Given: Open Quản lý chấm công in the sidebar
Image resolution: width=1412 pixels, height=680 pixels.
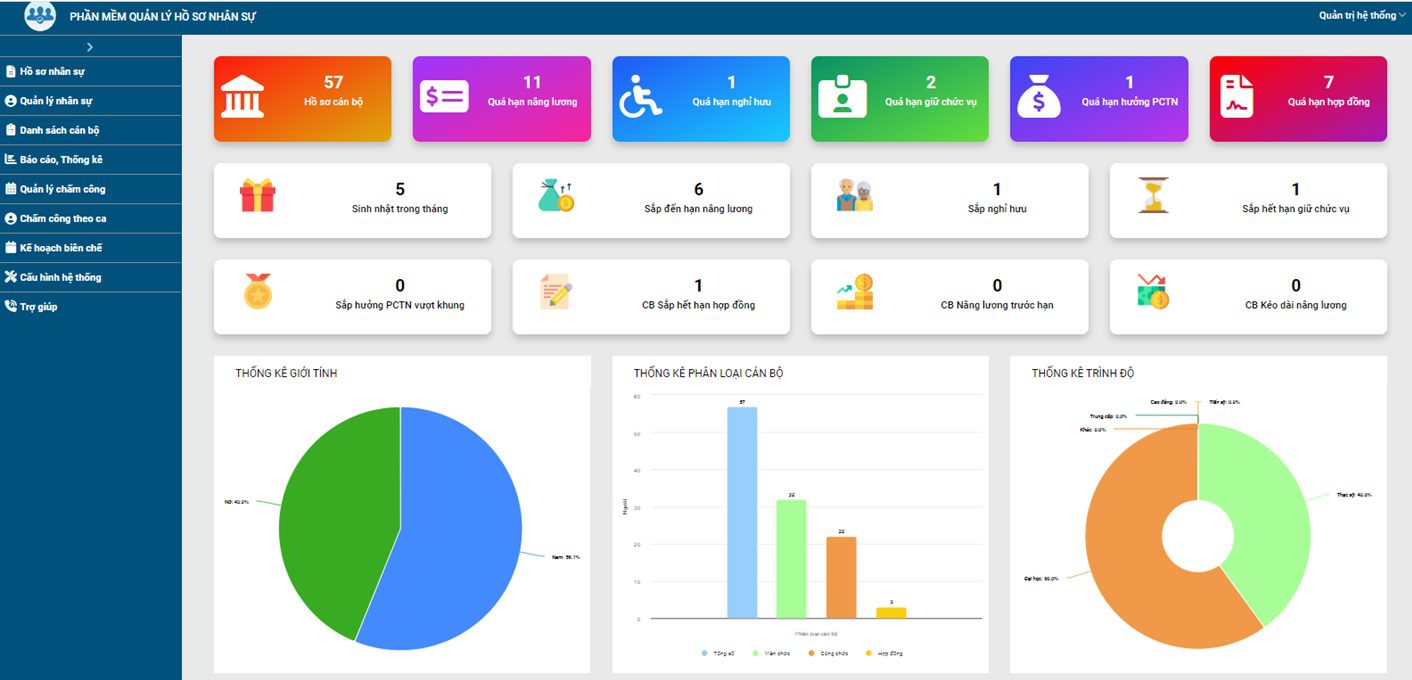Looking at the screenshot, I should pos(62,189).
